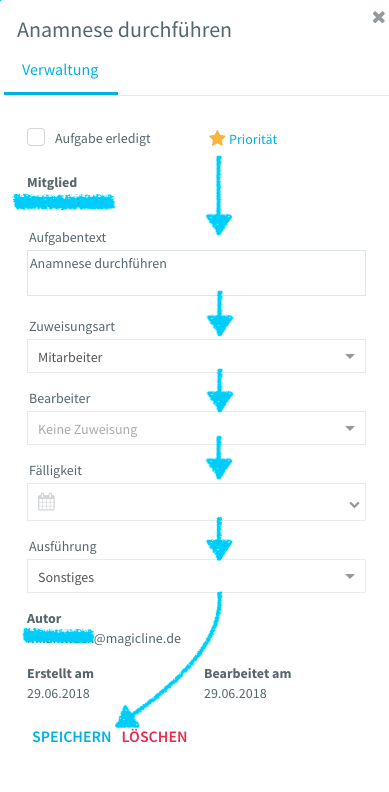Click the Autor magicline.de email address
389x792 pixels.
click(x=102, y=638)
